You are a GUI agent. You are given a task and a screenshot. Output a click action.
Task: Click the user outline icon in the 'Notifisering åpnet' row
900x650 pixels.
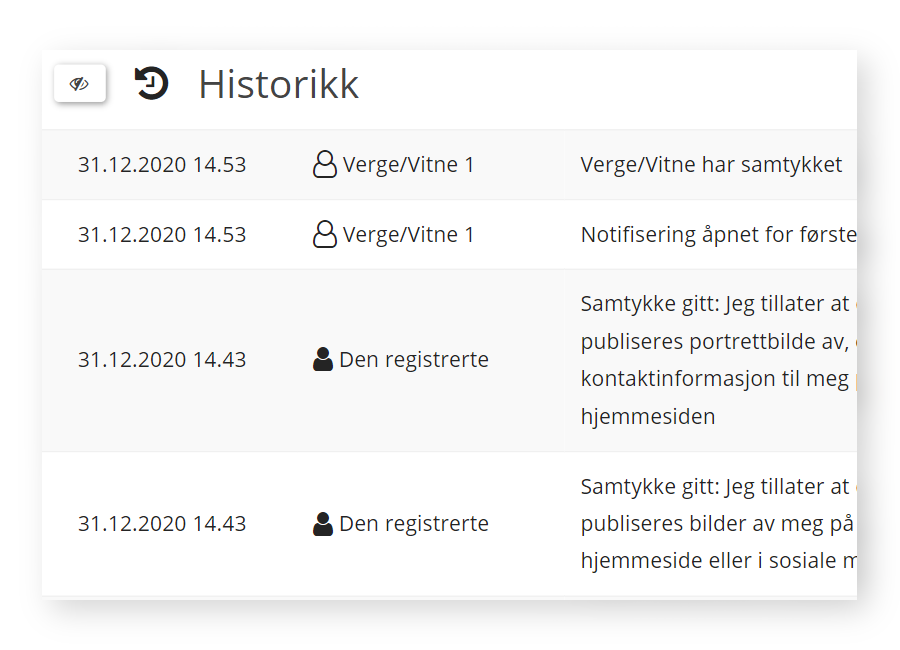pyautogui.click(x=324, y=234)
